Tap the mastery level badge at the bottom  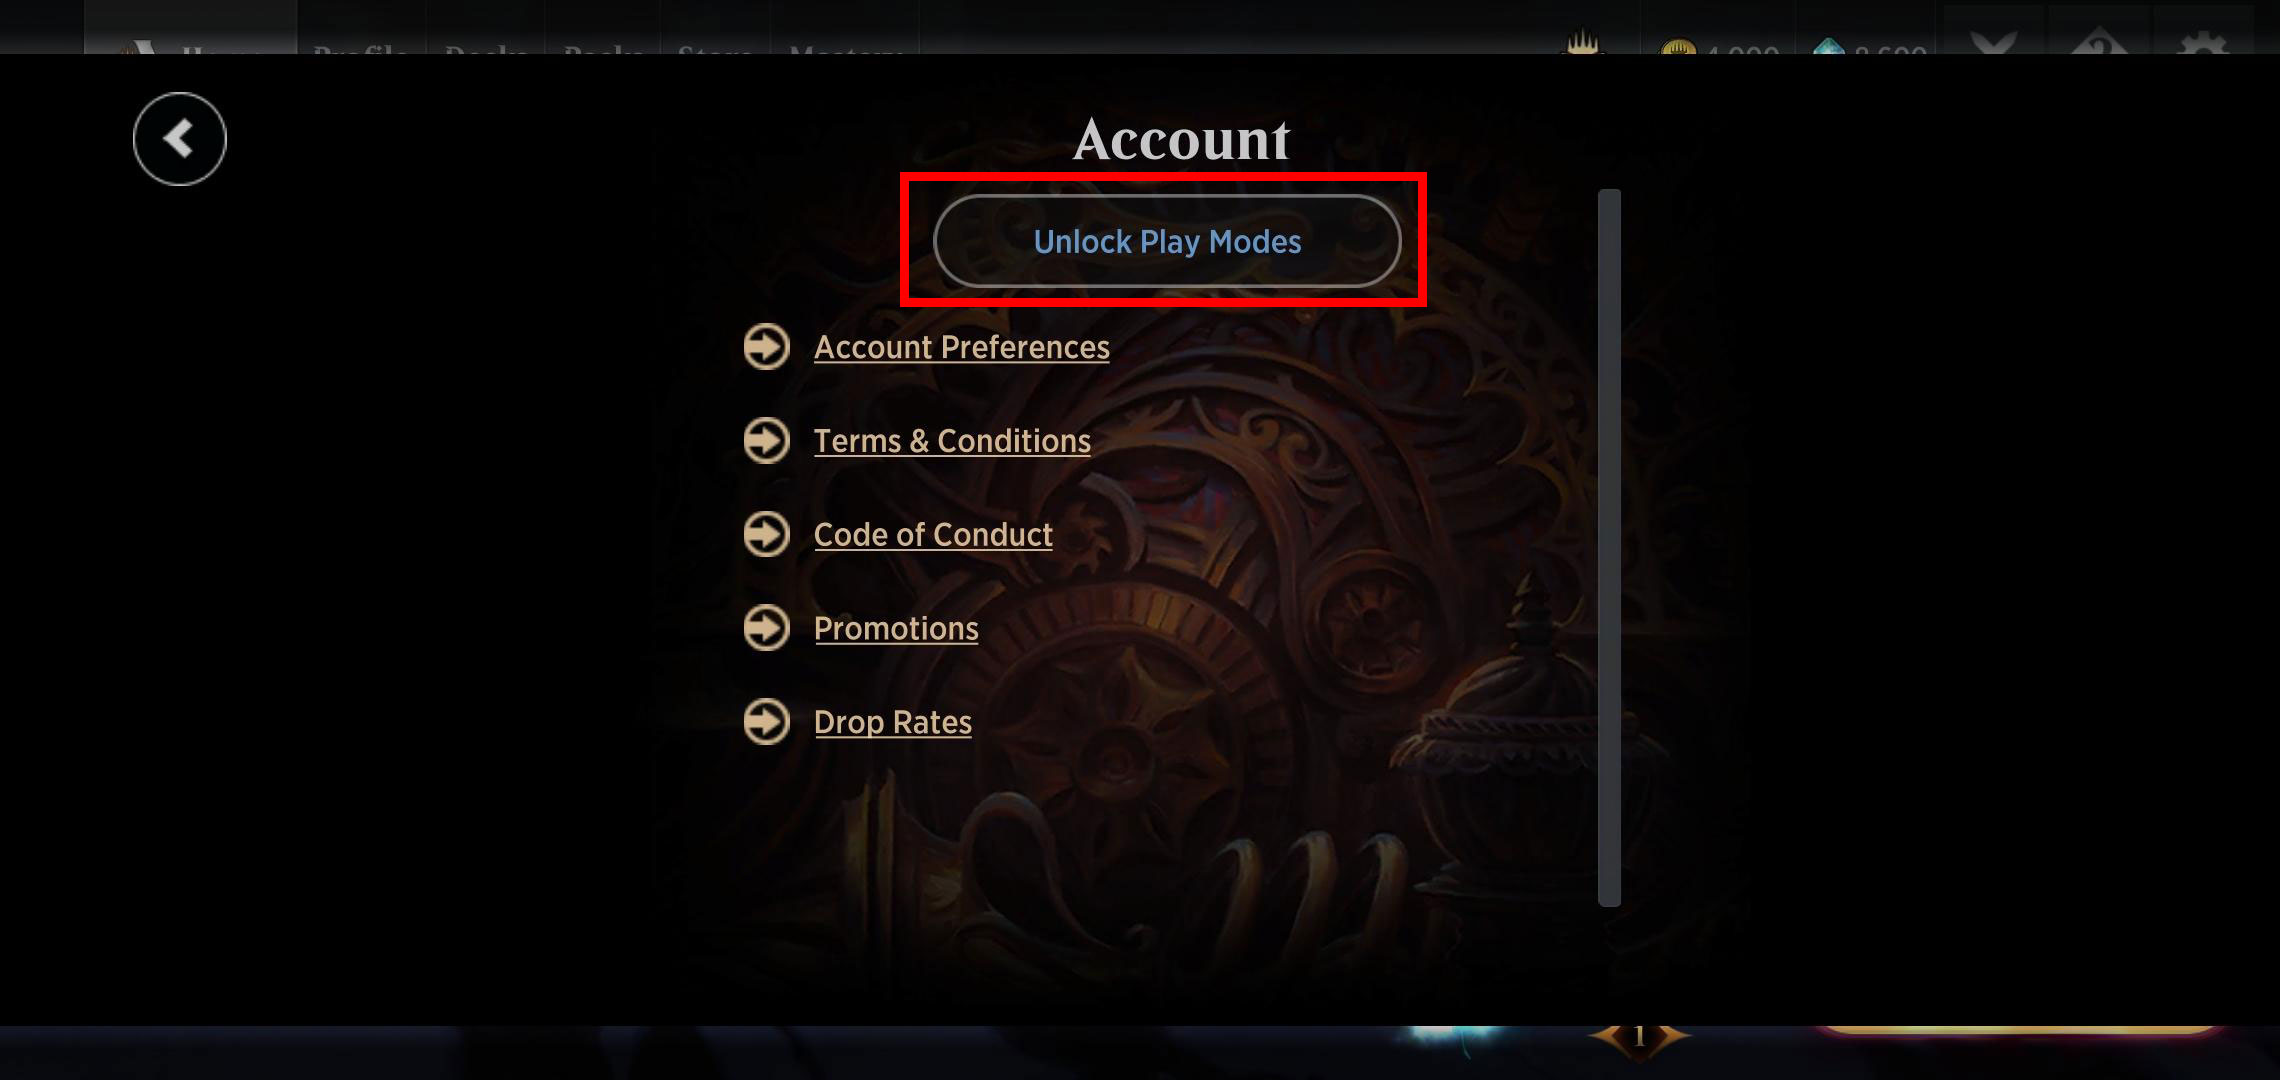(x=1640, y=1038)
